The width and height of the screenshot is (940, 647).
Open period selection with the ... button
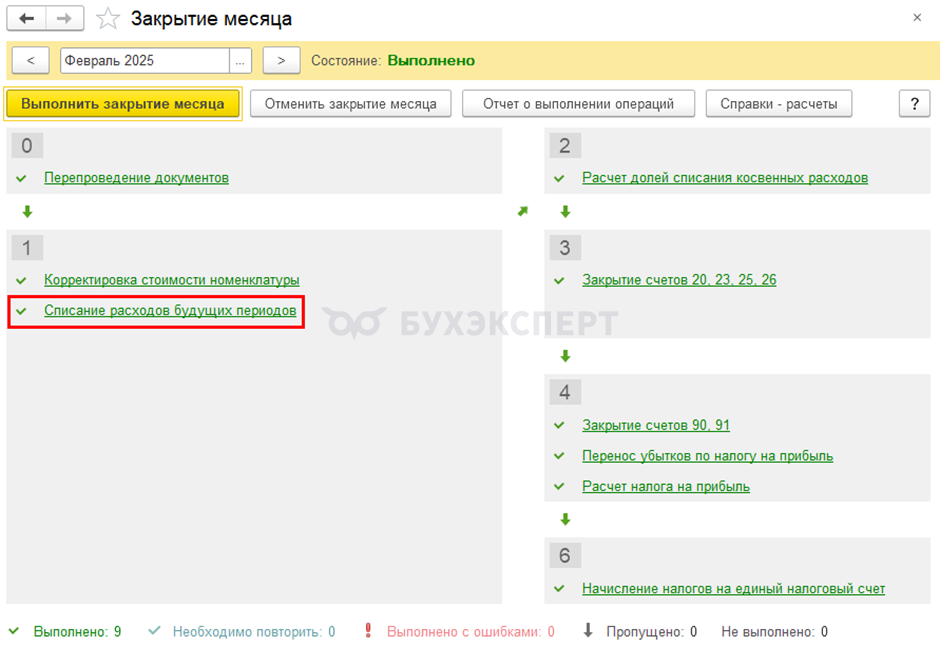pos(240,61)
